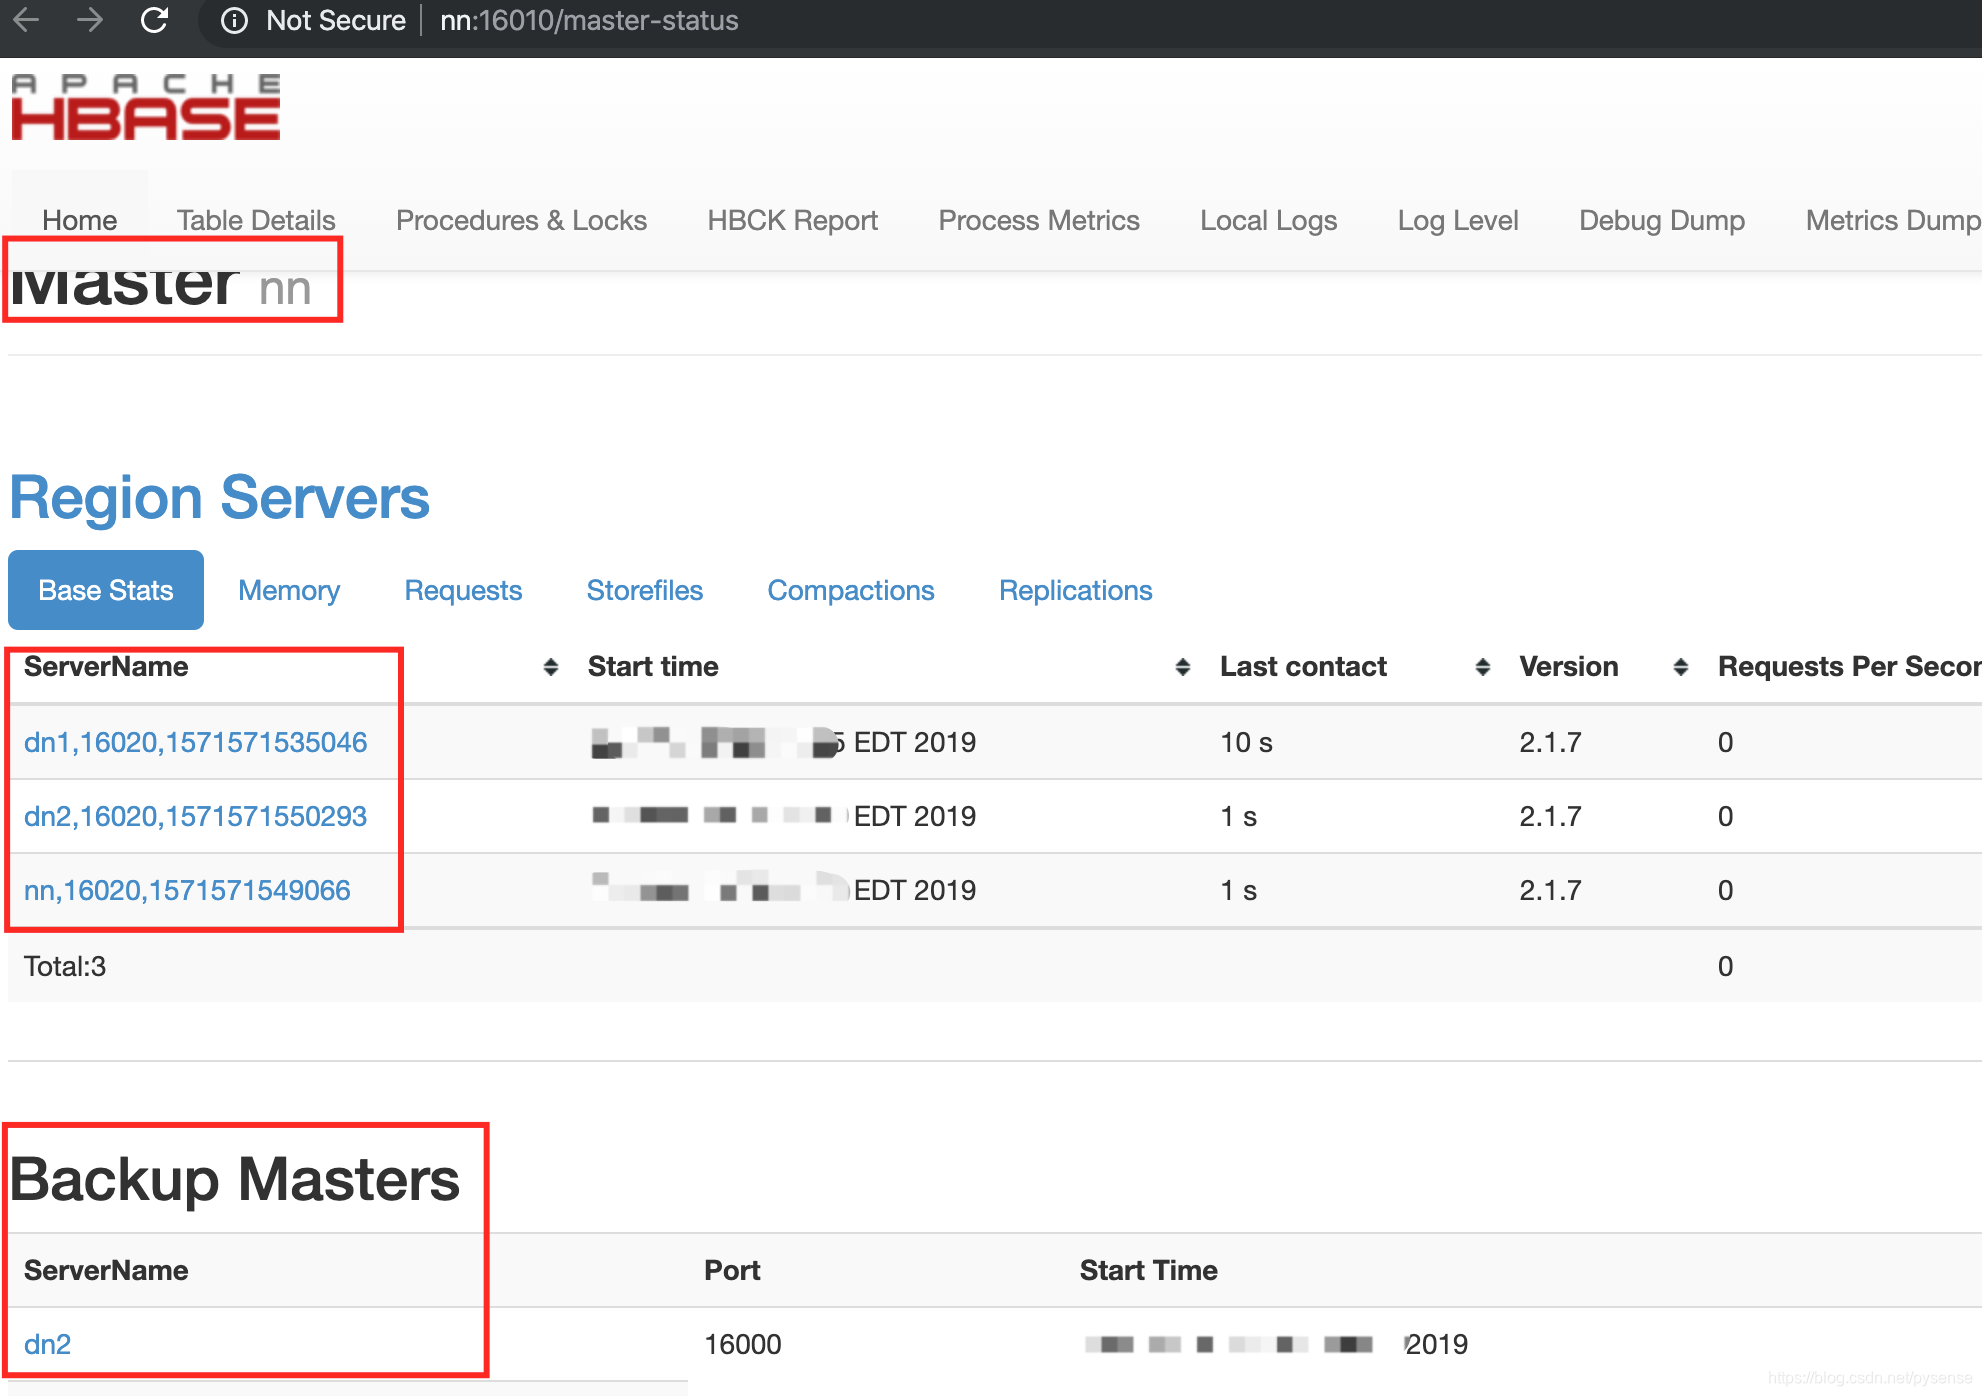Open Table Details page
The width and height of the screenshot is (1982, 1396).
[256, 220]
